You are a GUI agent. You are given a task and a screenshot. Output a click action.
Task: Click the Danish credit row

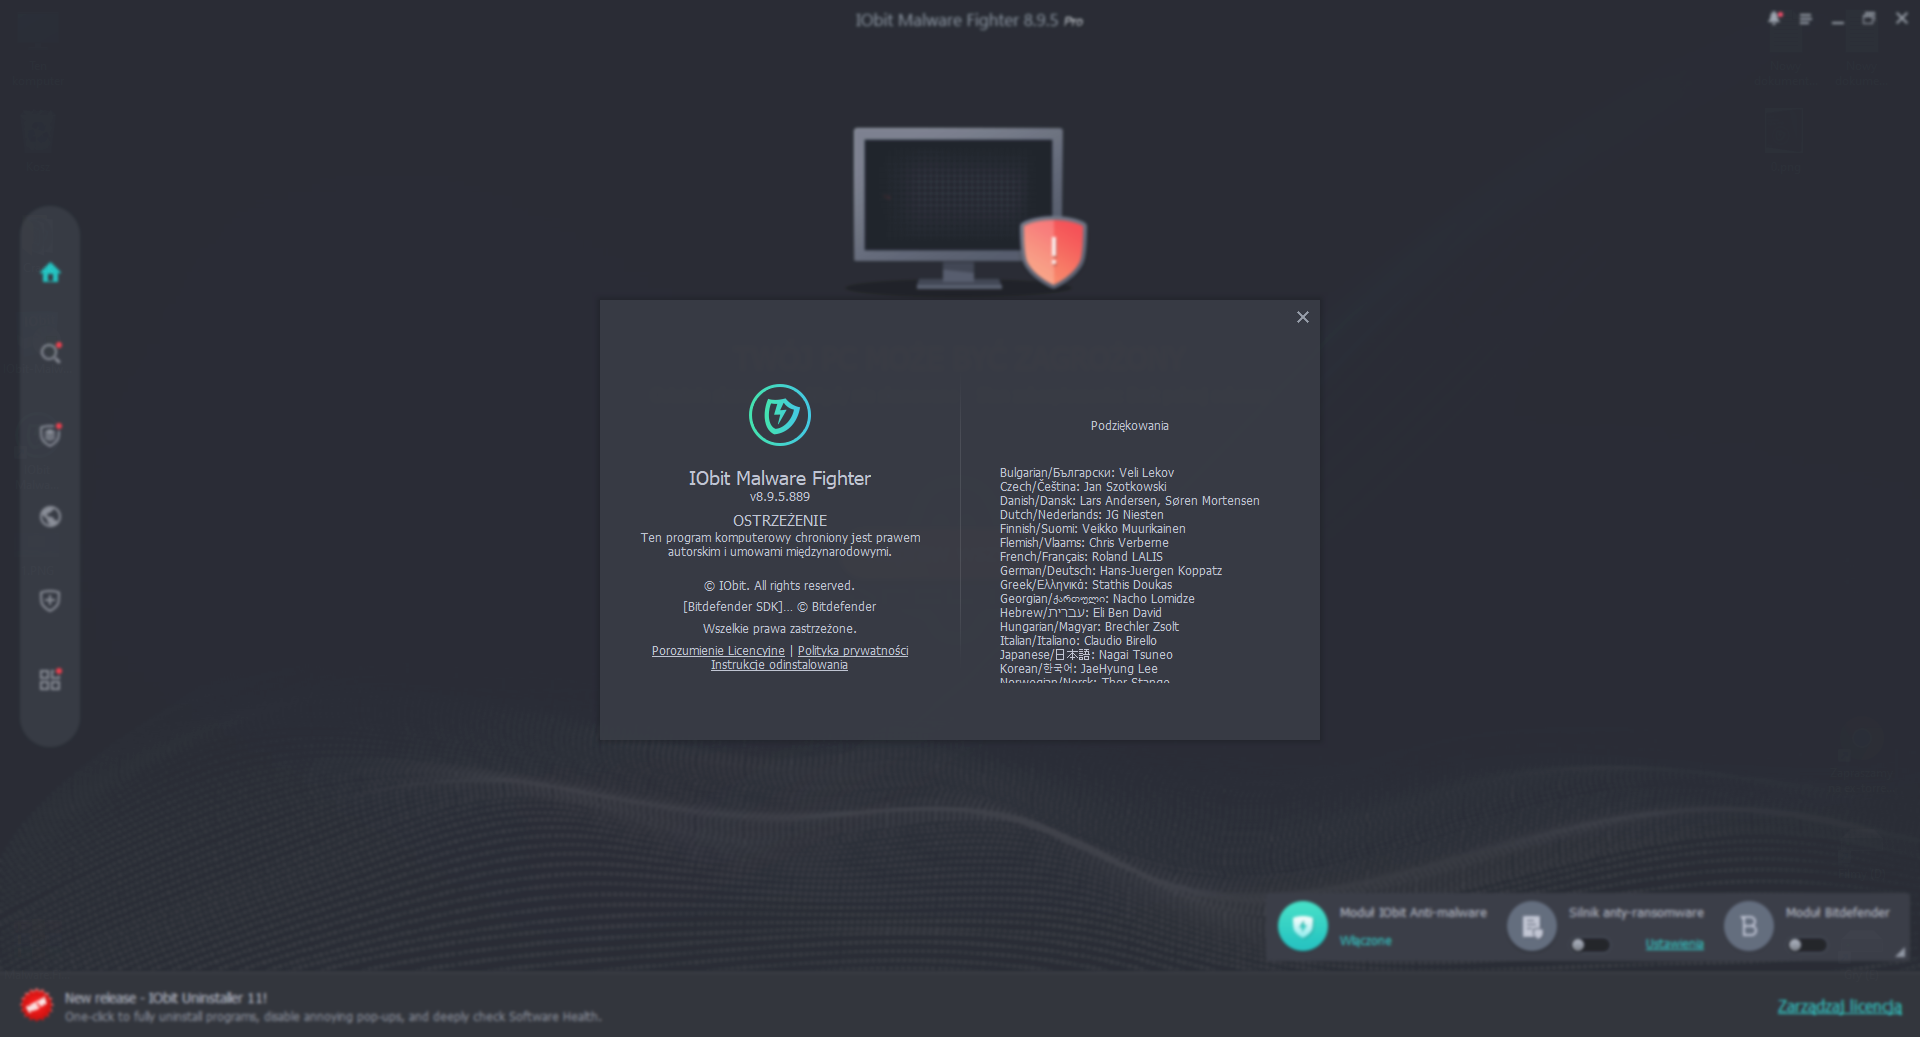1130,501
